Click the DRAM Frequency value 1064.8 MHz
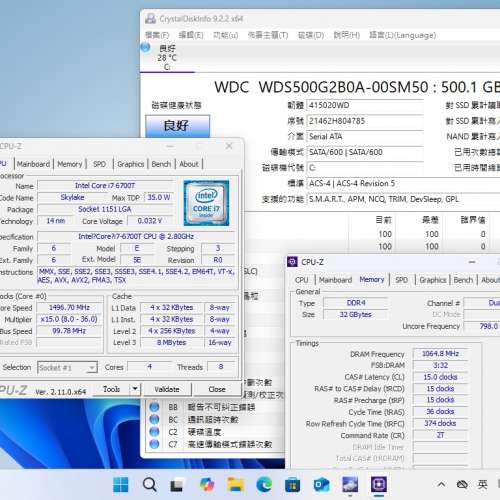The image size is (500, 500). pyautogui.click(x=440, y=353)
